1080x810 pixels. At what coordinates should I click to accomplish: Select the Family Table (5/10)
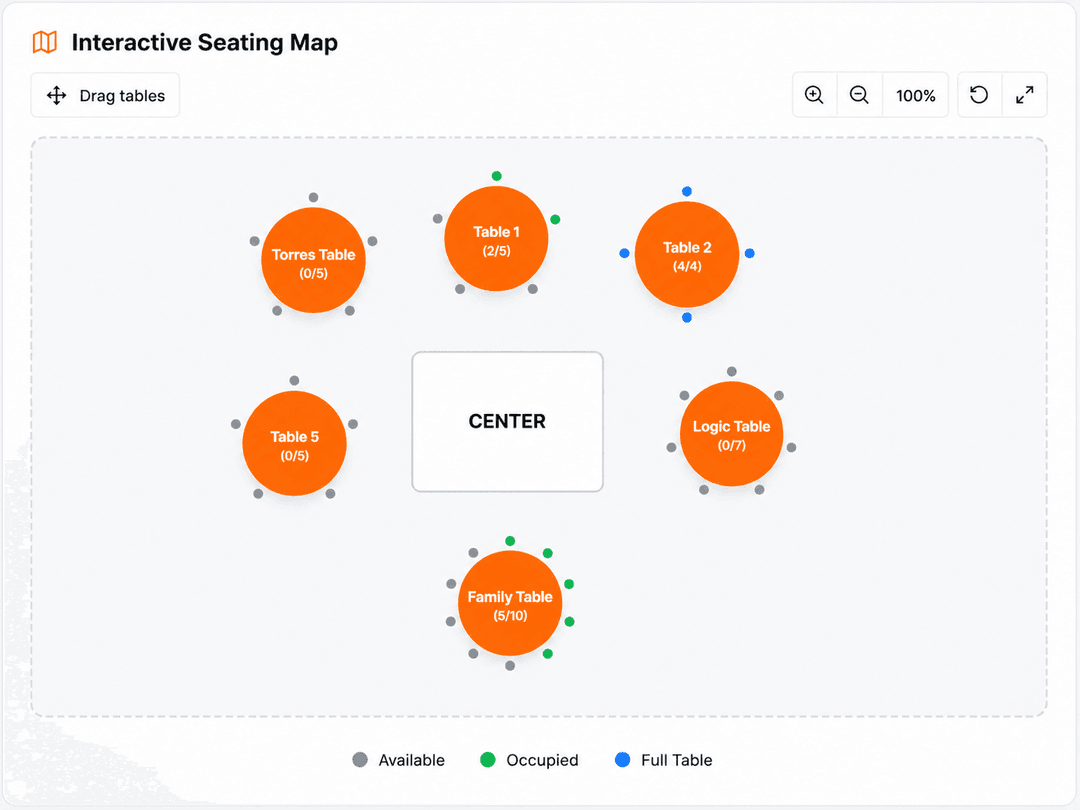(510, 603)
